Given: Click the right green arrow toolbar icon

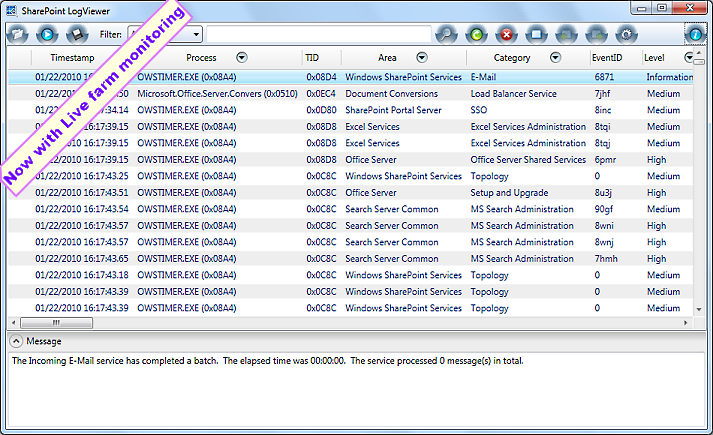Looking at the screenshot, I should 597,35.
